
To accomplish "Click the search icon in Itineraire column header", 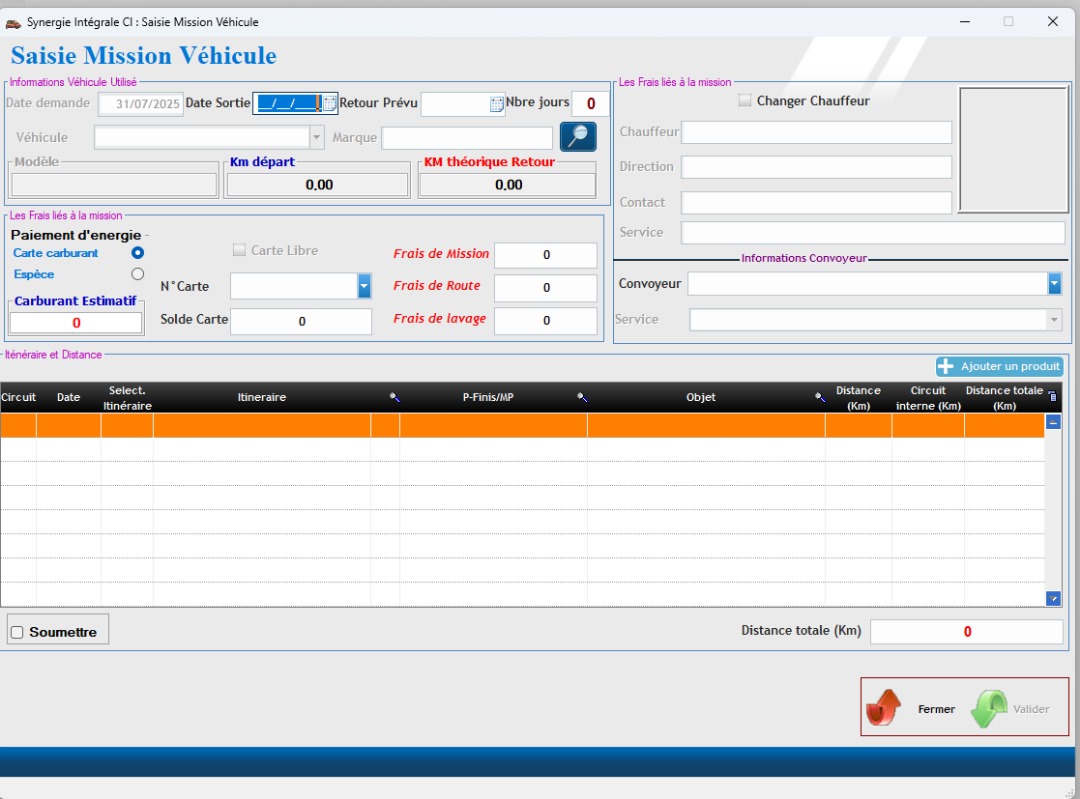I will (394, 398).
